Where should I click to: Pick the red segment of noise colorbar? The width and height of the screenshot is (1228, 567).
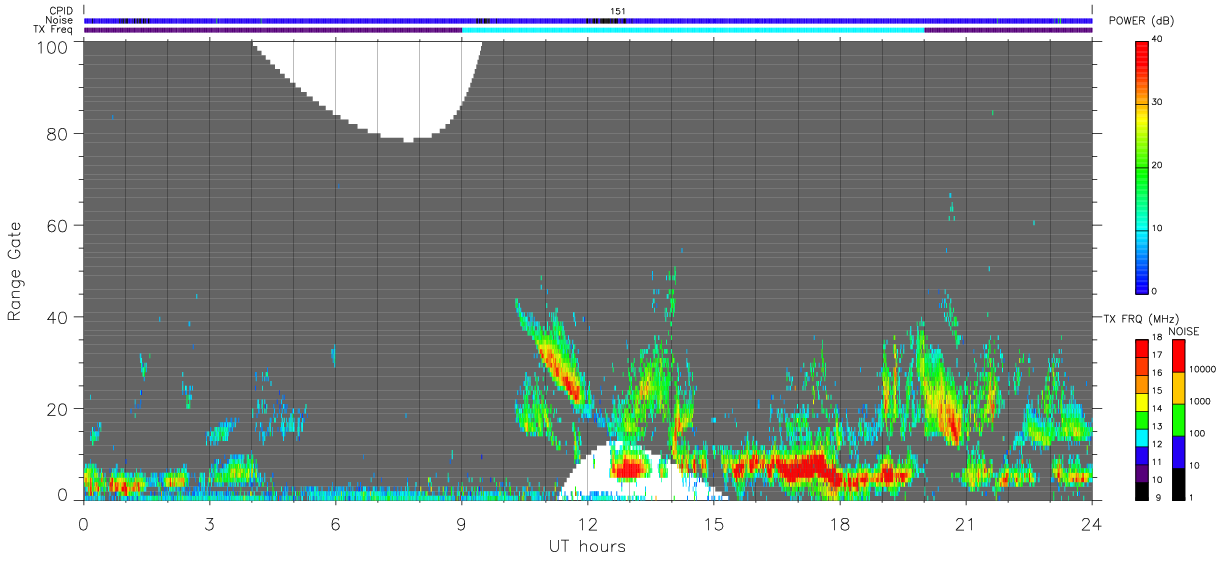(x=1178, y=356)
